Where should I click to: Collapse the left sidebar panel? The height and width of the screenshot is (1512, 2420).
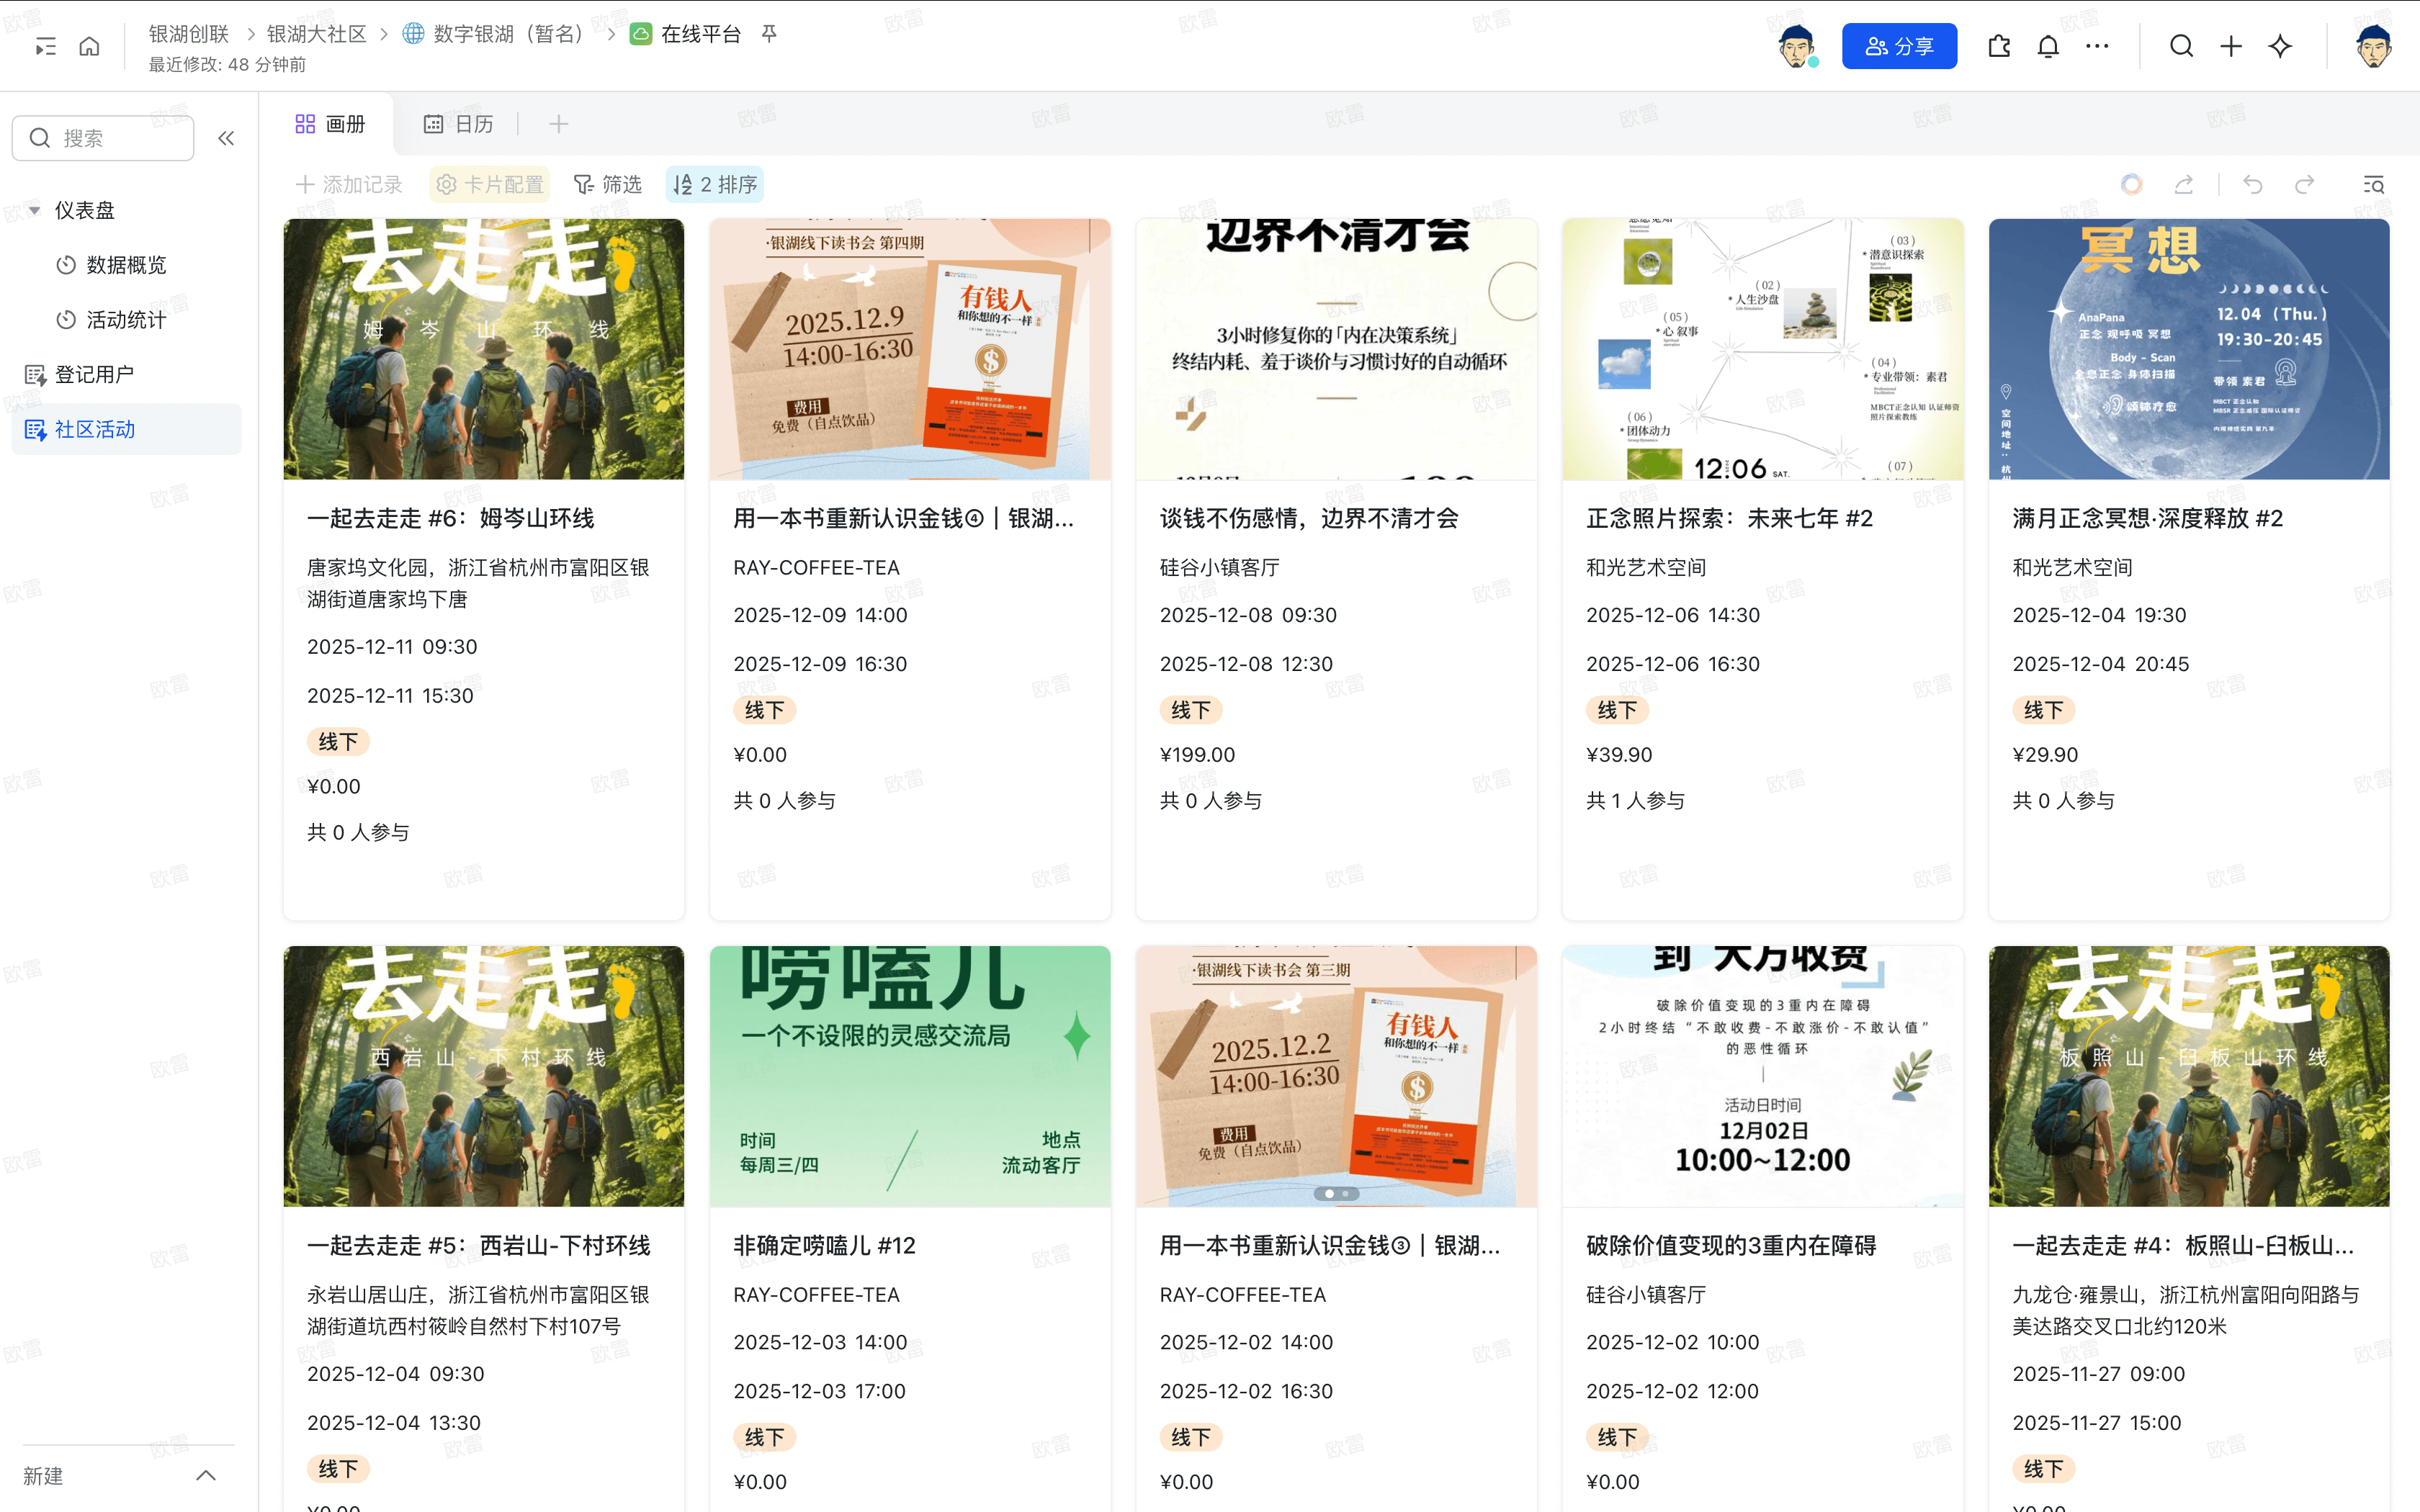coord(225,138)
